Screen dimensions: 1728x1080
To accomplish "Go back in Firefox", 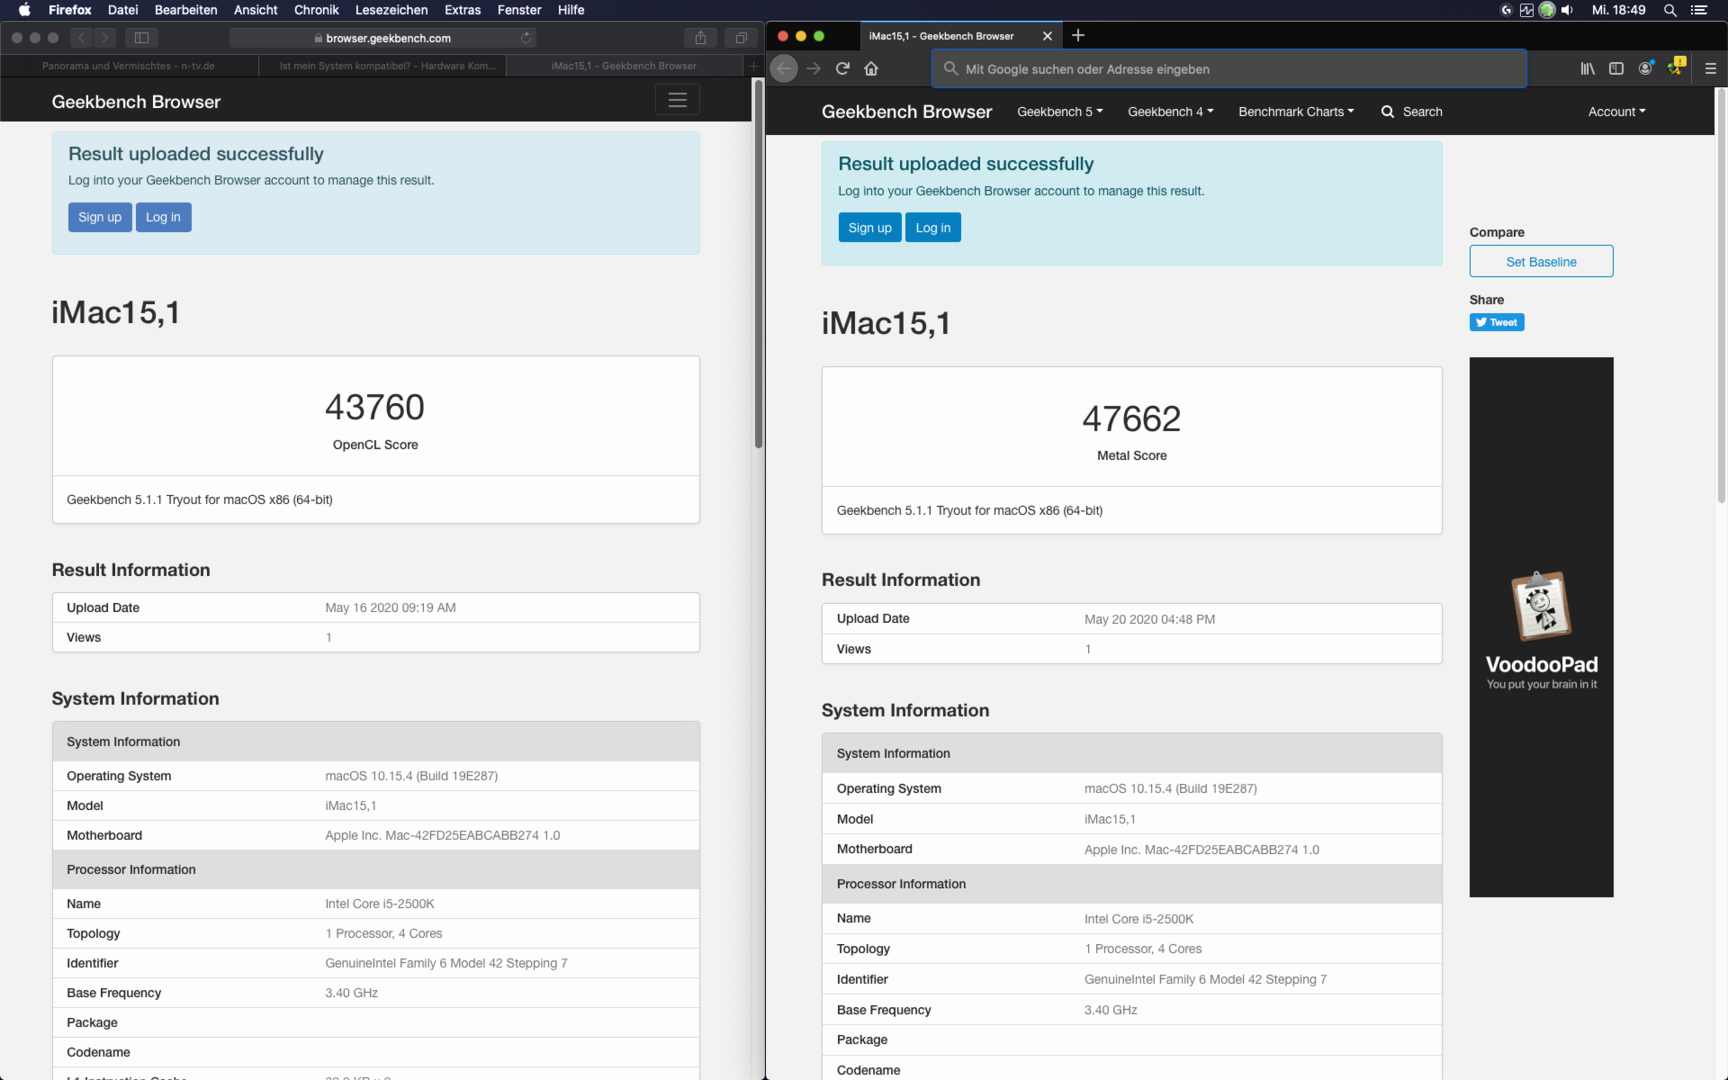I will tap(784, 69).
